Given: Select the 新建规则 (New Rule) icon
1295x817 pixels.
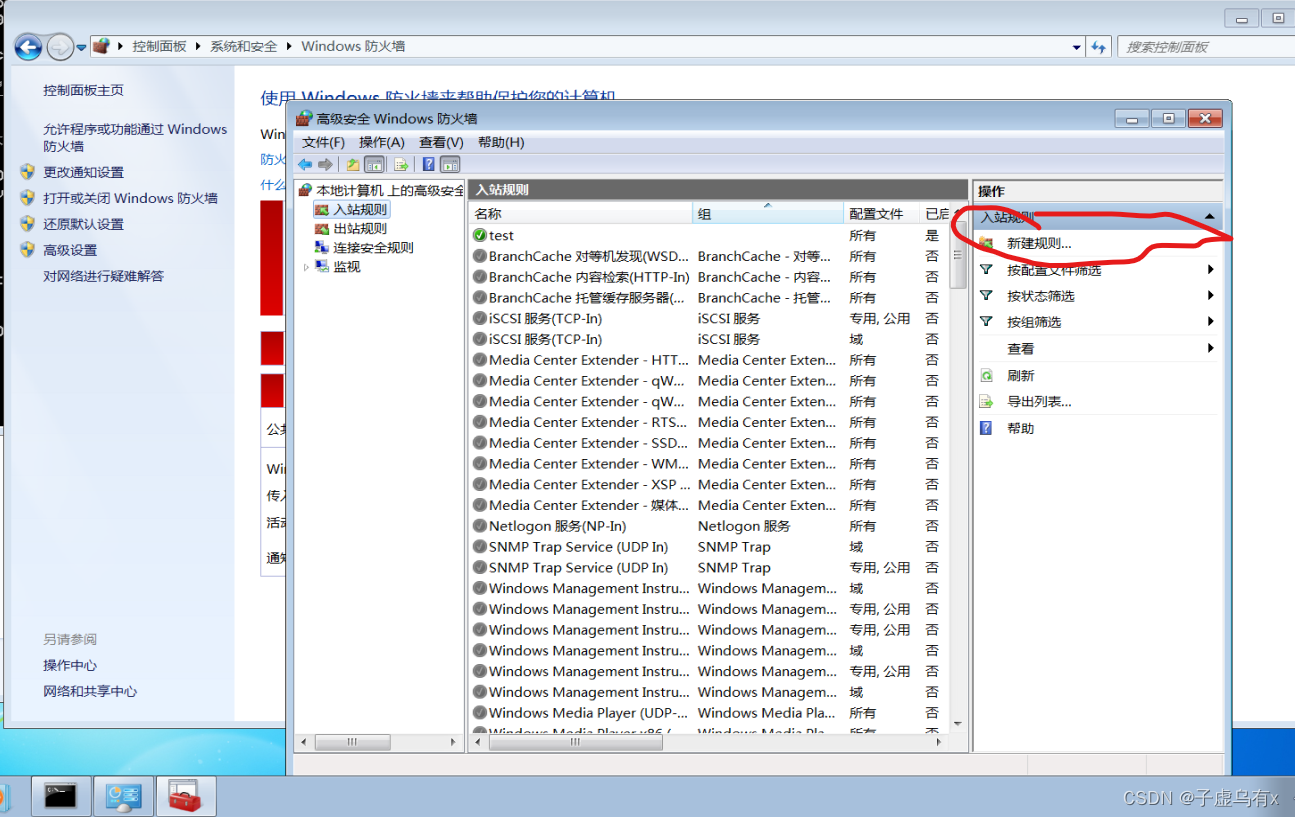Looking at the screenshot, I should [986, 242].
